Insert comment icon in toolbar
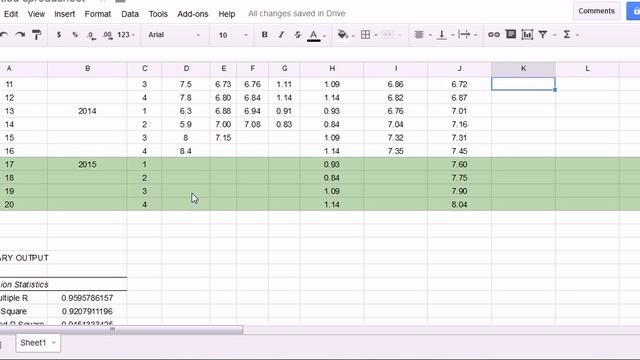 click(511, 35)
